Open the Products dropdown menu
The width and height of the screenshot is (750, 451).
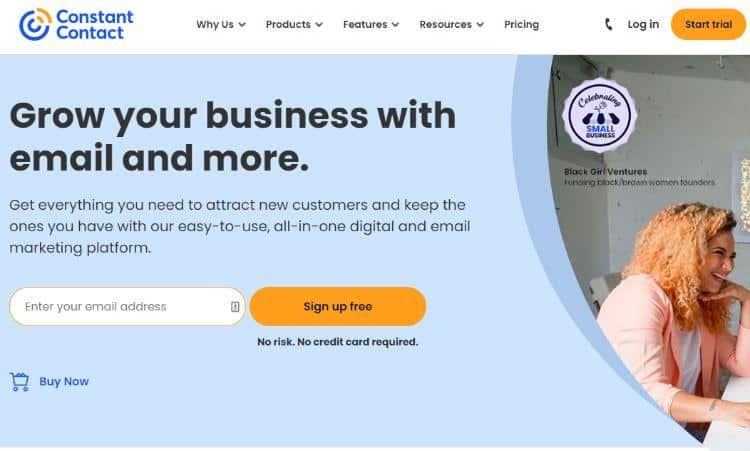tap(294, 24)
